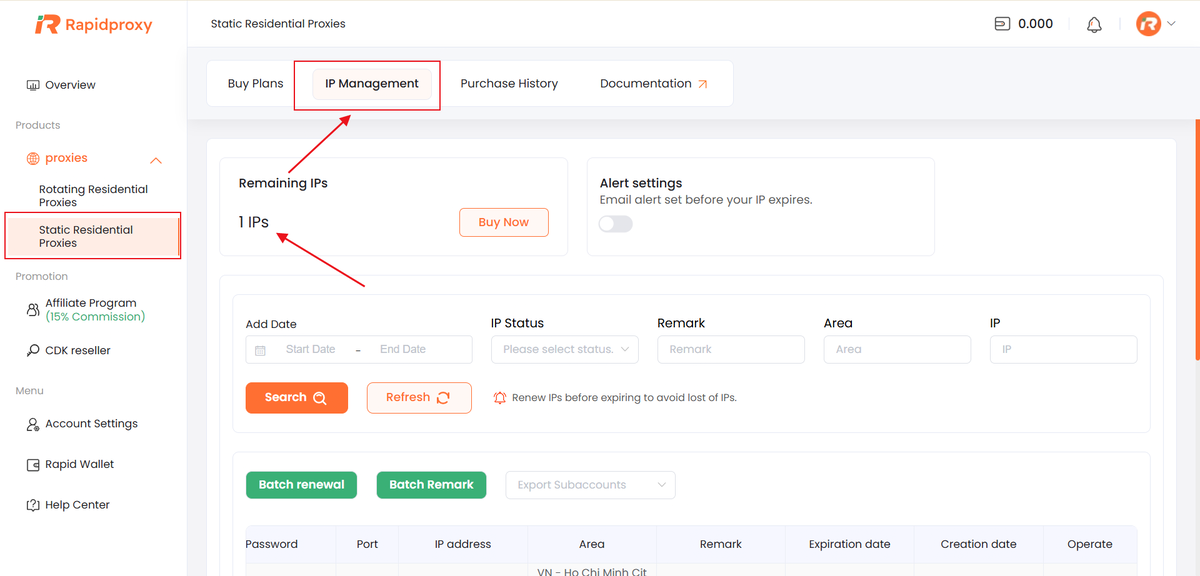Click the Refresh button
The image size is (1200, 576).
pos(419,397)
